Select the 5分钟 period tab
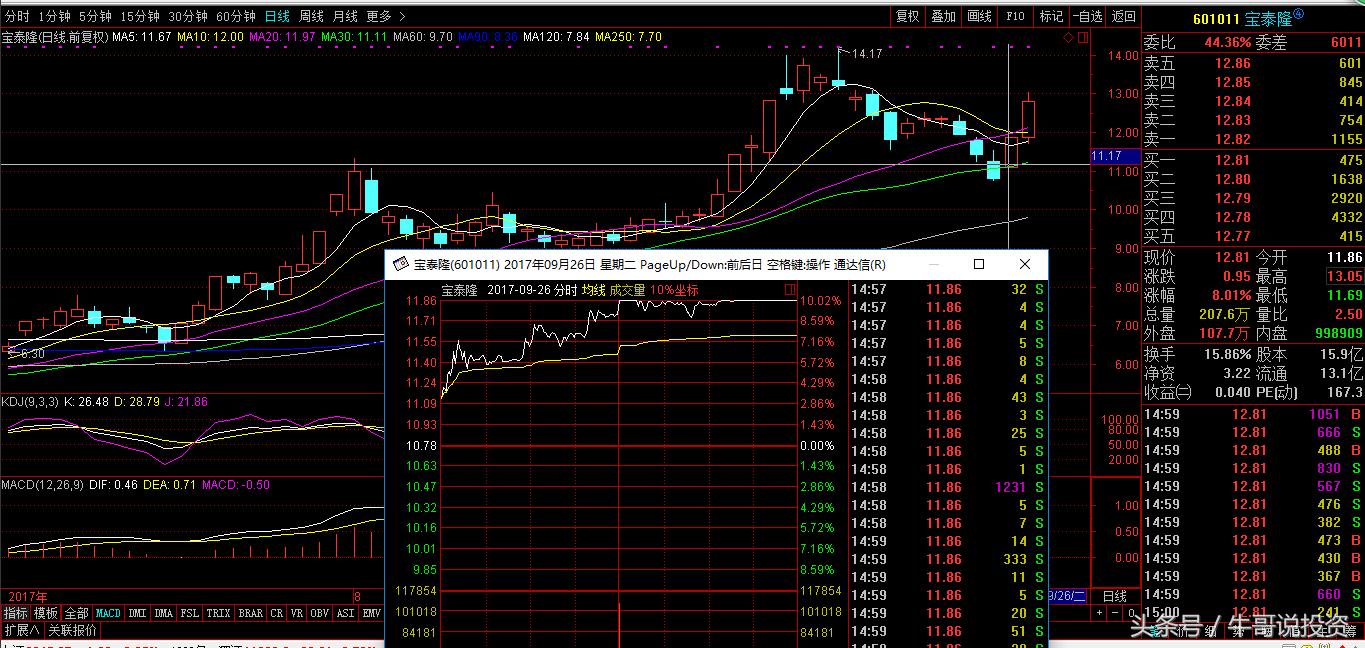Screen dimensions: 1365x648 (x=95, y=16)
